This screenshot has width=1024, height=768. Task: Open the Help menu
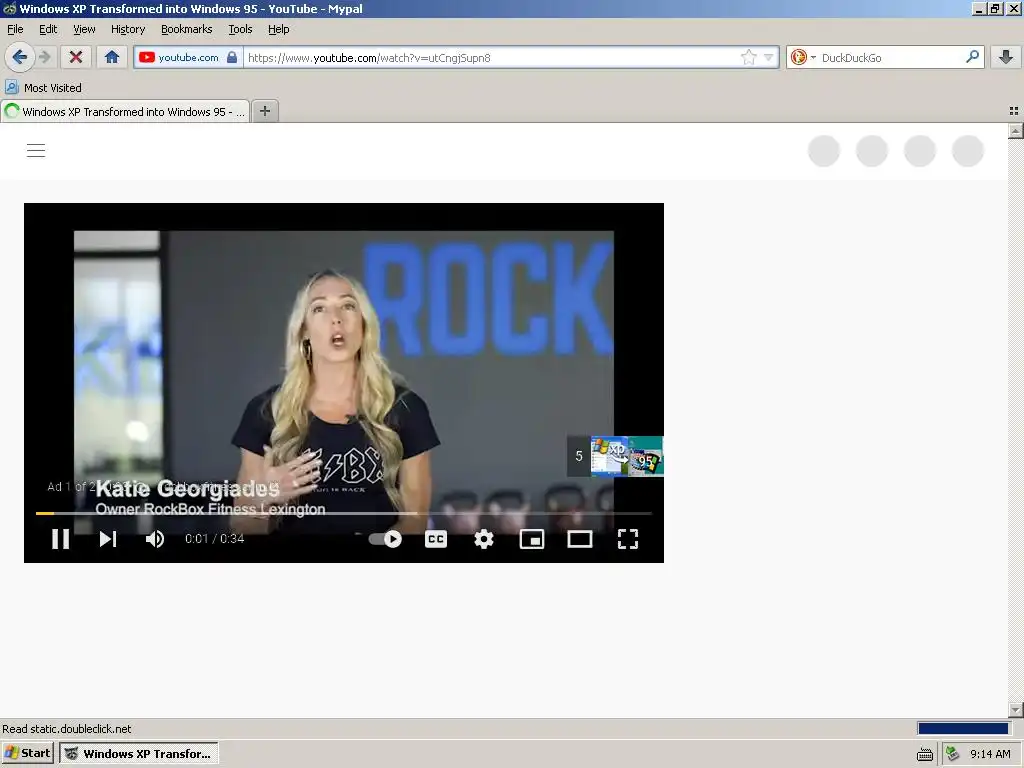[279, 29]
